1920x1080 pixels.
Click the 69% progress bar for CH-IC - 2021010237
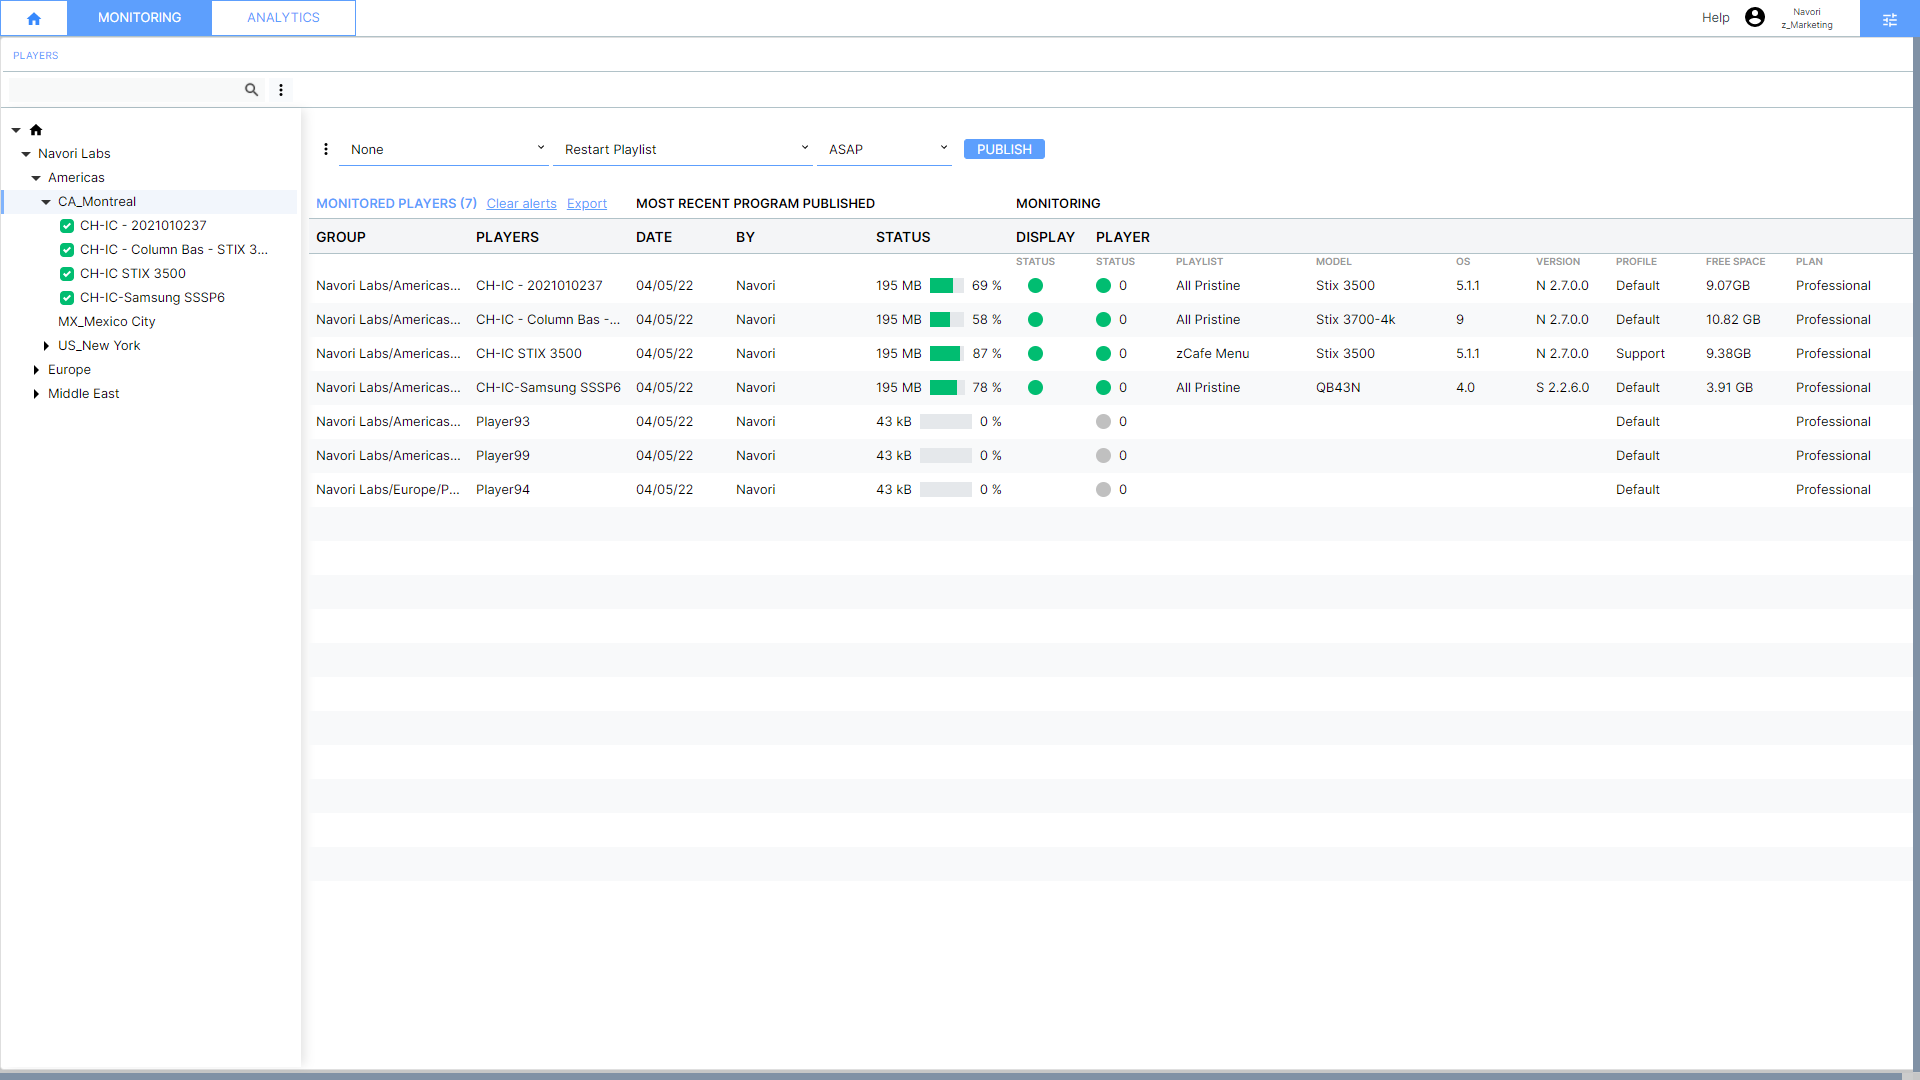click(x=946, y=286)
